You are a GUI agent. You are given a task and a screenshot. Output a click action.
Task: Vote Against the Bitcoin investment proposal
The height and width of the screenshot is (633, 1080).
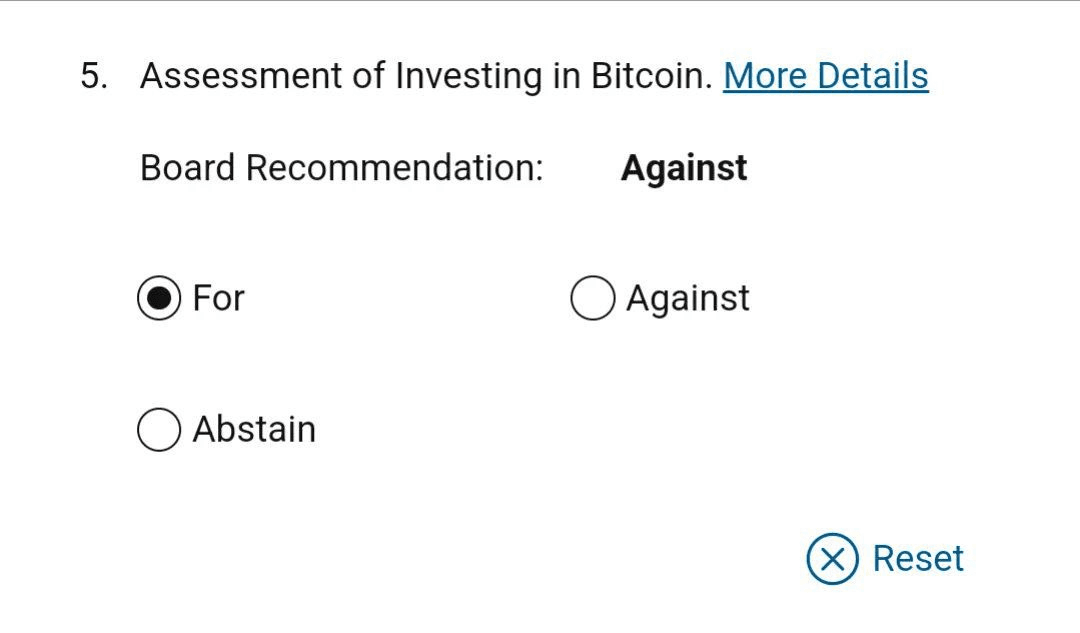pyautogui.click(x=592, y=298)
